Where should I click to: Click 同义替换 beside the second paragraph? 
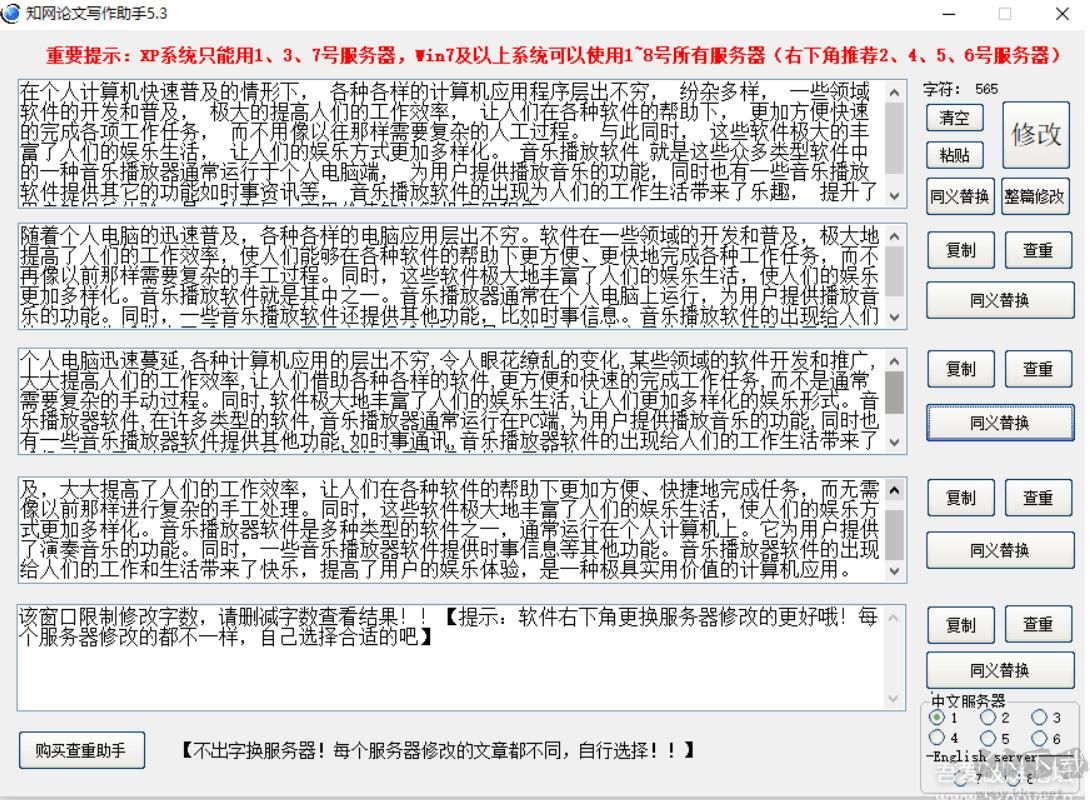click(x=1000, y=299)
